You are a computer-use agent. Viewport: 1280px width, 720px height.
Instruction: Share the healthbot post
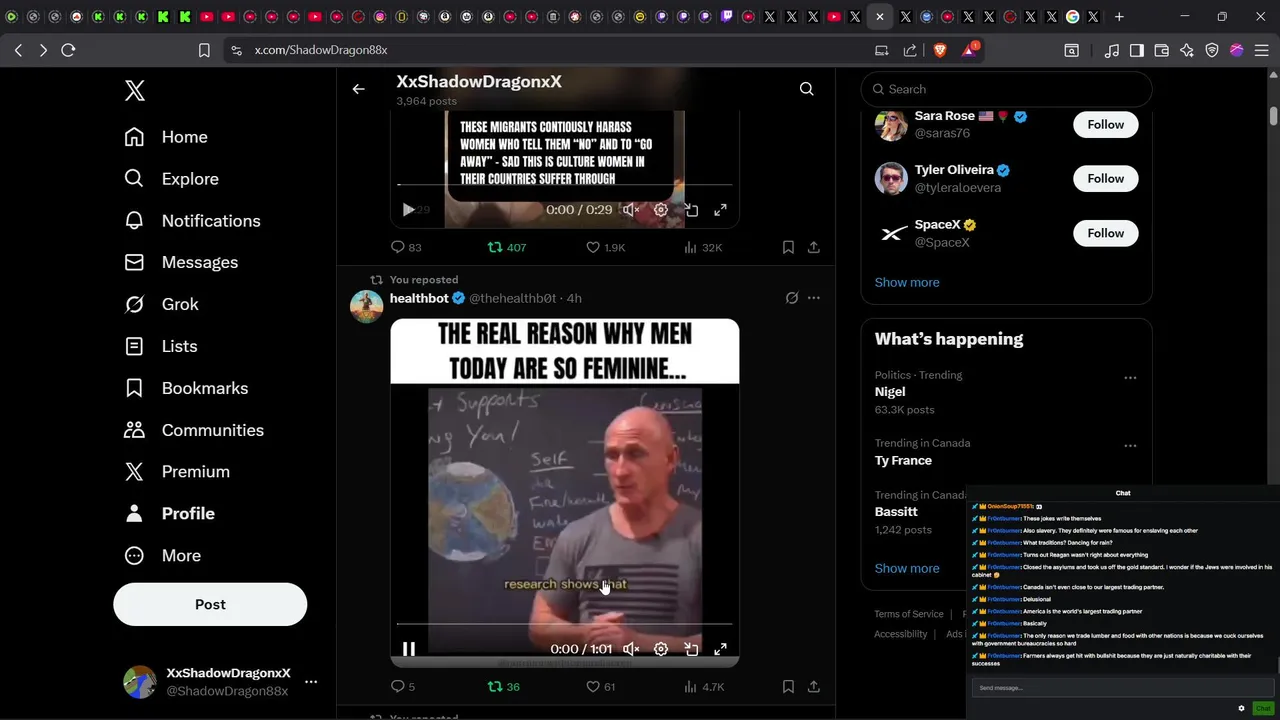tap(814, 686)
